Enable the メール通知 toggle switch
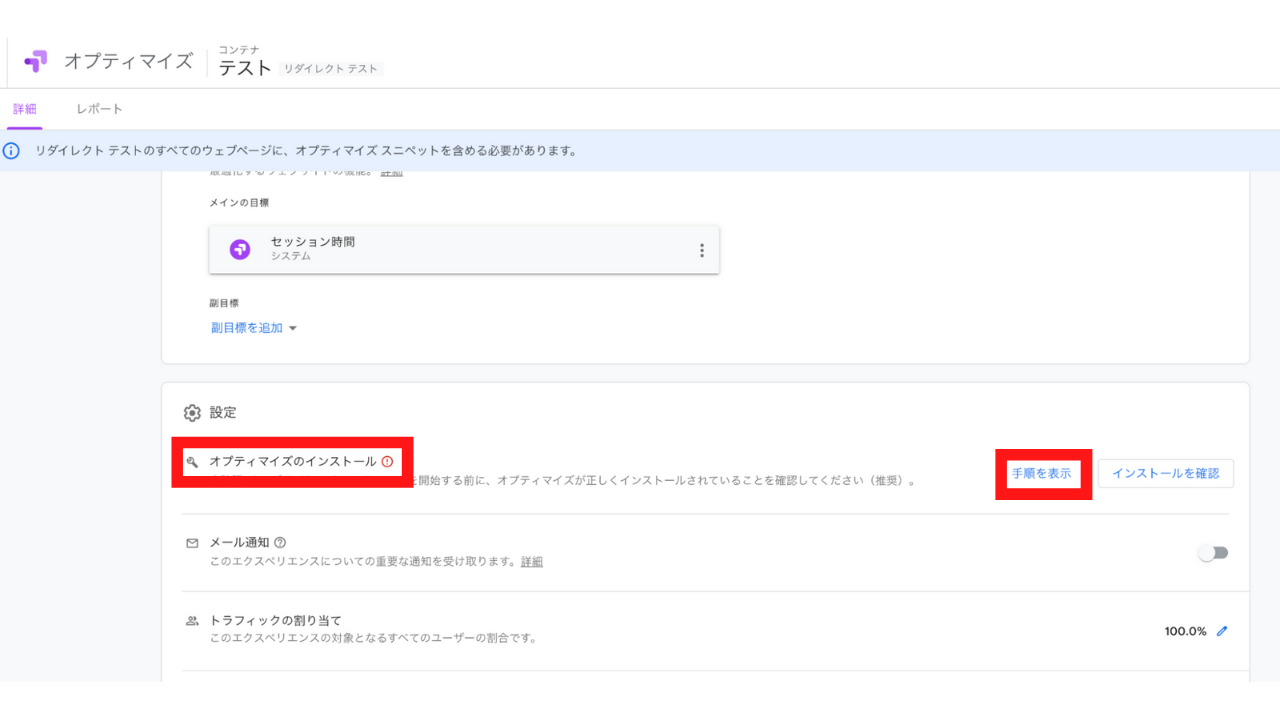The image size is (1280, 720). click(x=1213, y=553)
